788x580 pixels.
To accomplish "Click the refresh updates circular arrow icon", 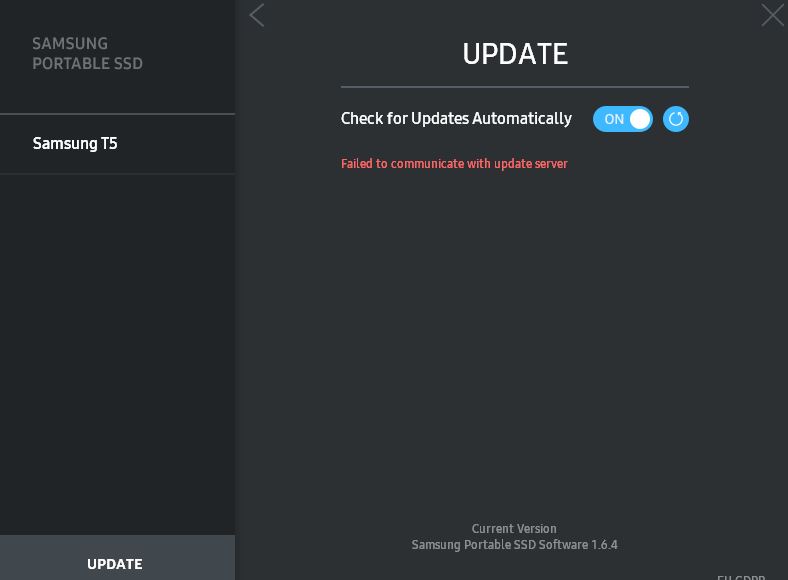I will pos(676,119).
